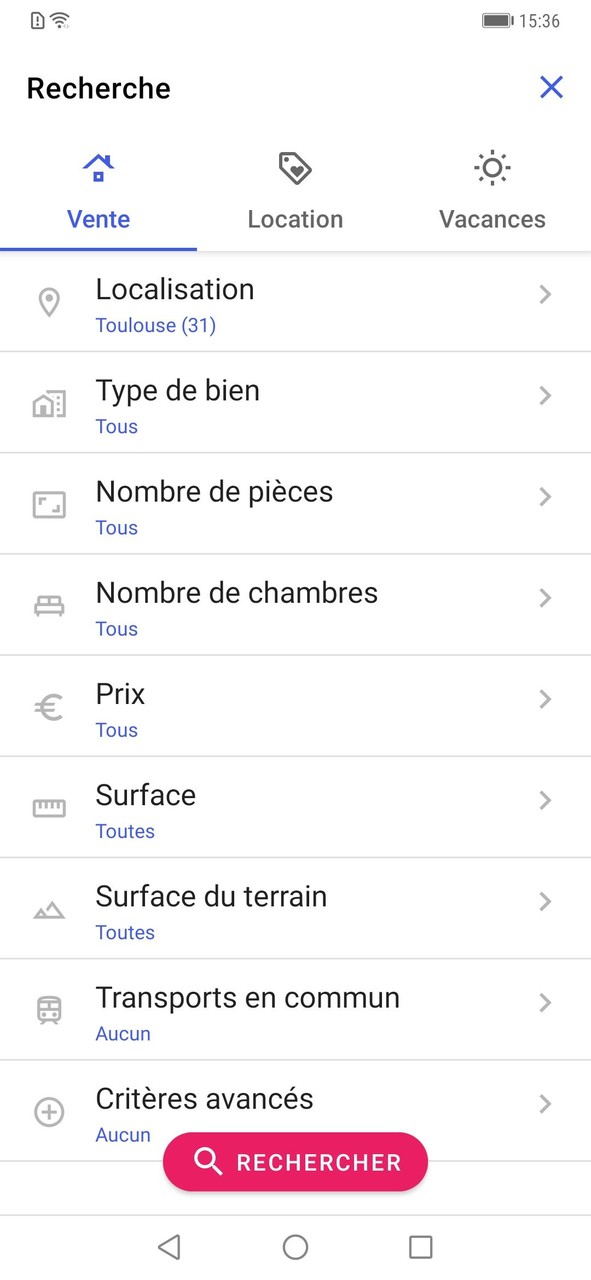Click the Vacances sun icon
Viewport: 591px width, 1280px height.
tap(492, 166)
